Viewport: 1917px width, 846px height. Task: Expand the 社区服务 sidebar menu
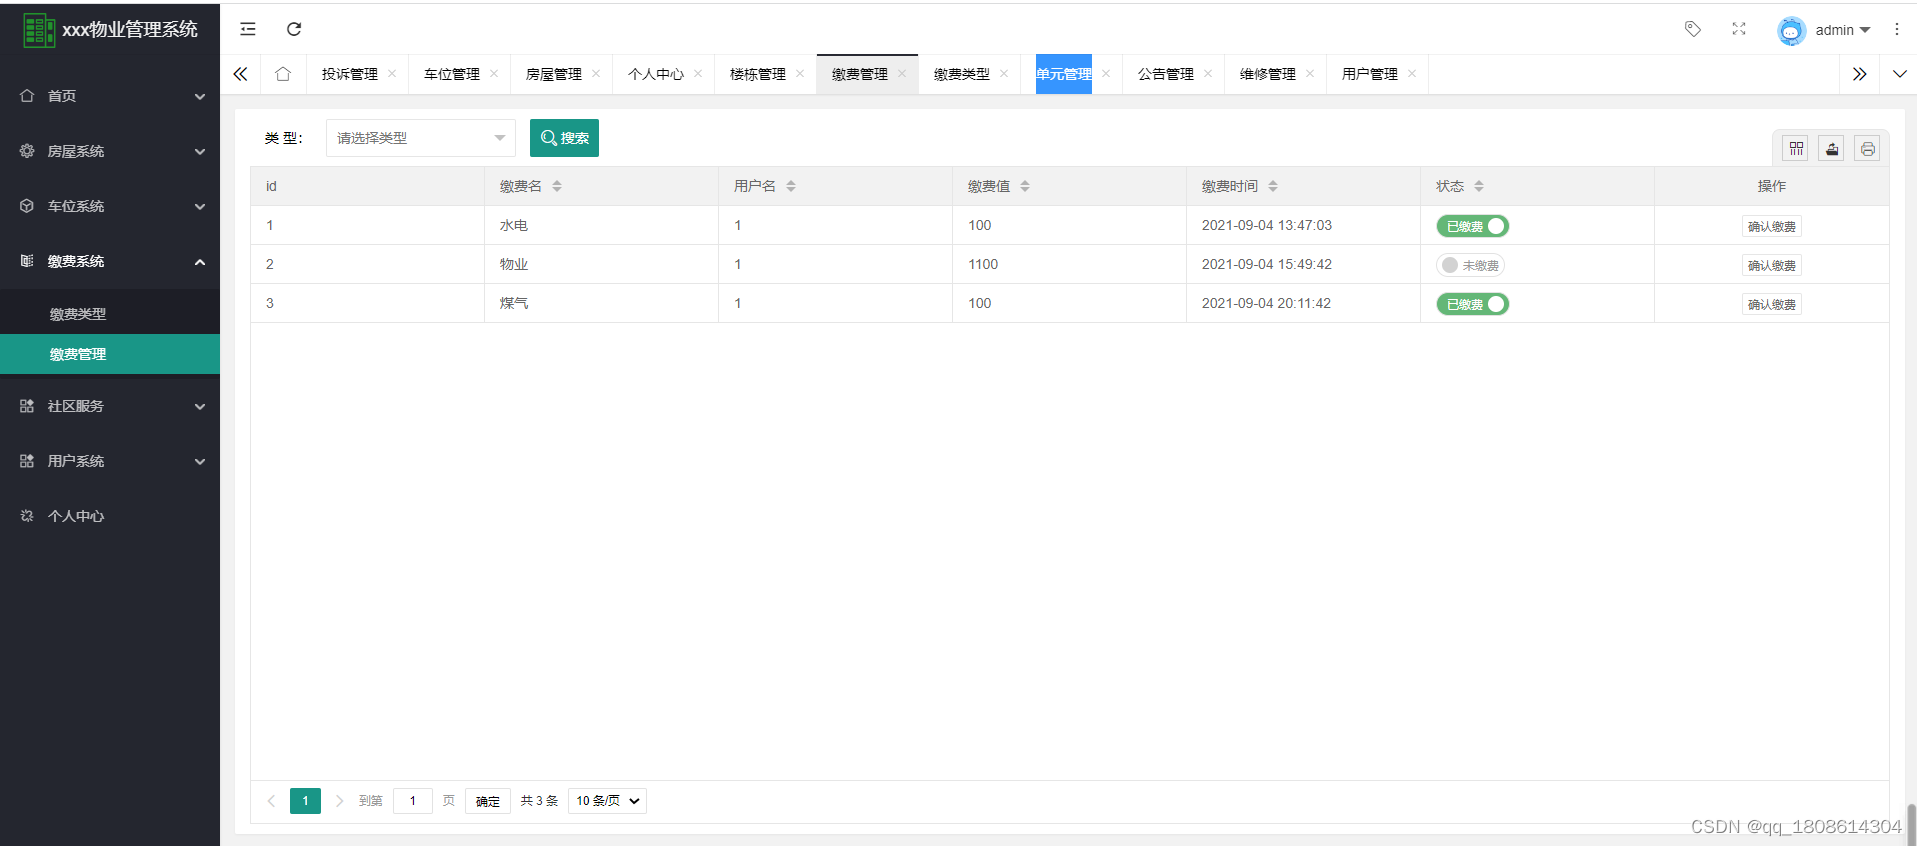tap(110, 406)
